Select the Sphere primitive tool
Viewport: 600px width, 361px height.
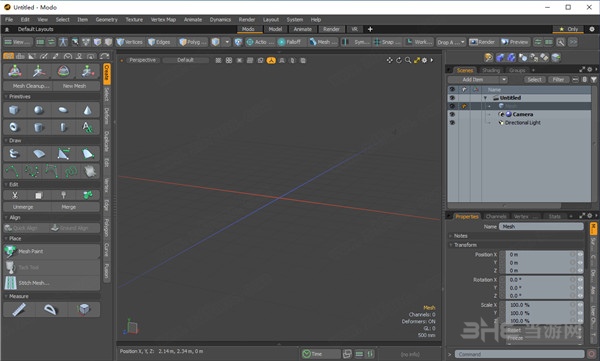click(x=38, y=111)
